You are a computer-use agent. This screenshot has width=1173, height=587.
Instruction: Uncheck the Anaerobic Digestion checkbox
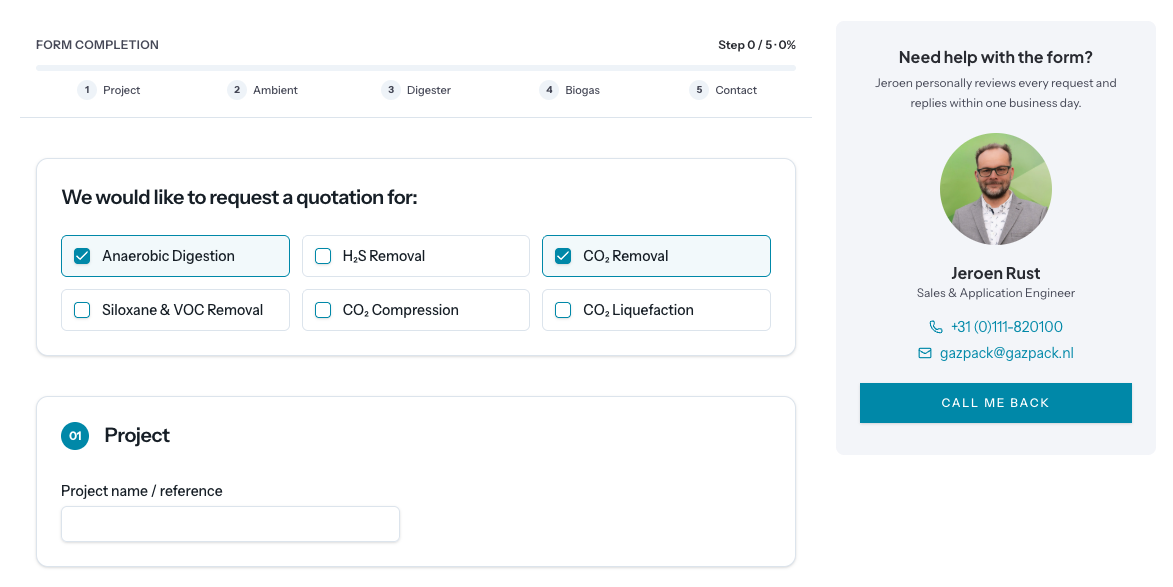click(x=82, y=256)
